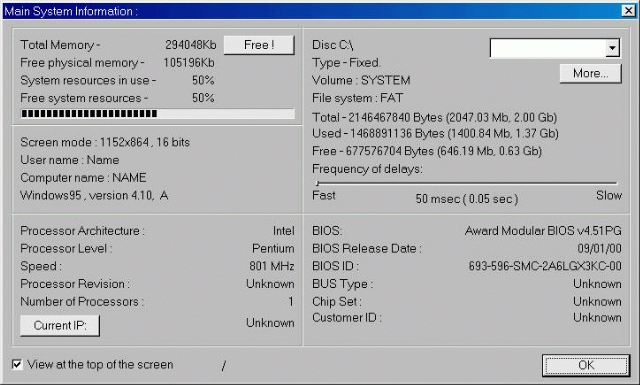
Task: Click the BUS Type : label
Action: tap(342, 284)
